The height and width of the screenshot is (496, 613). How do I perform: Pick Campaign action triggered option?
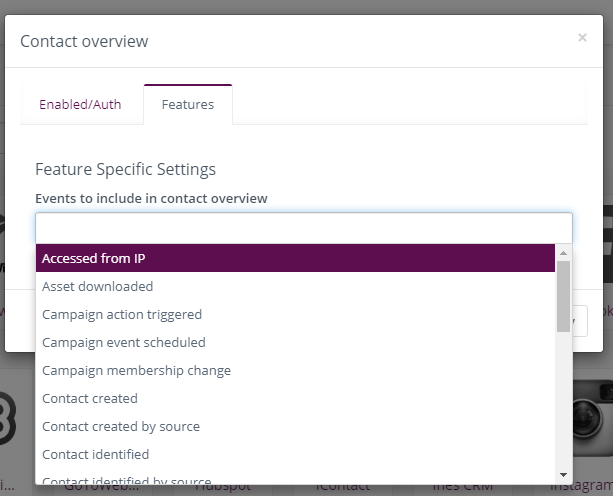pos(295,315)
